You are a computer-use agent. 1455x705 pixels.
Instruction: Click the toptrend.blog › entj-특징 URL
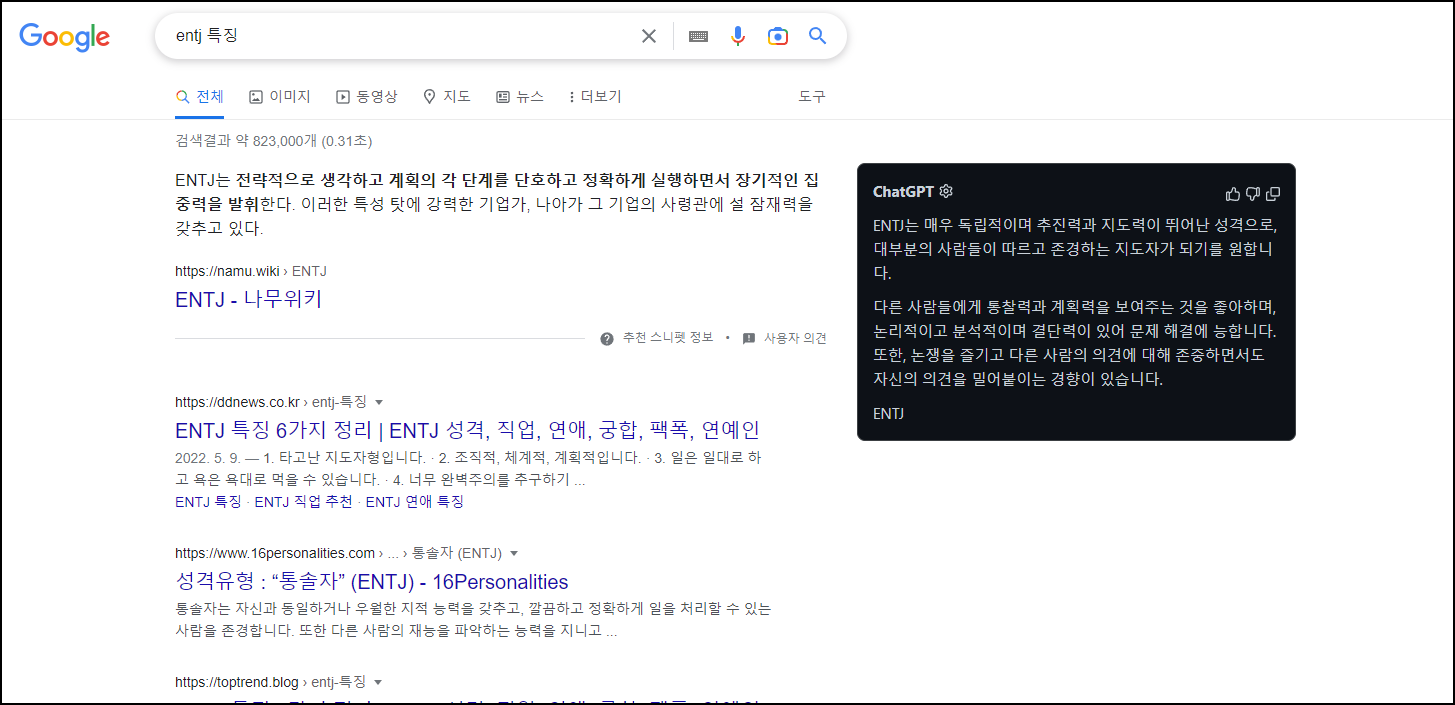coord(271,682)
